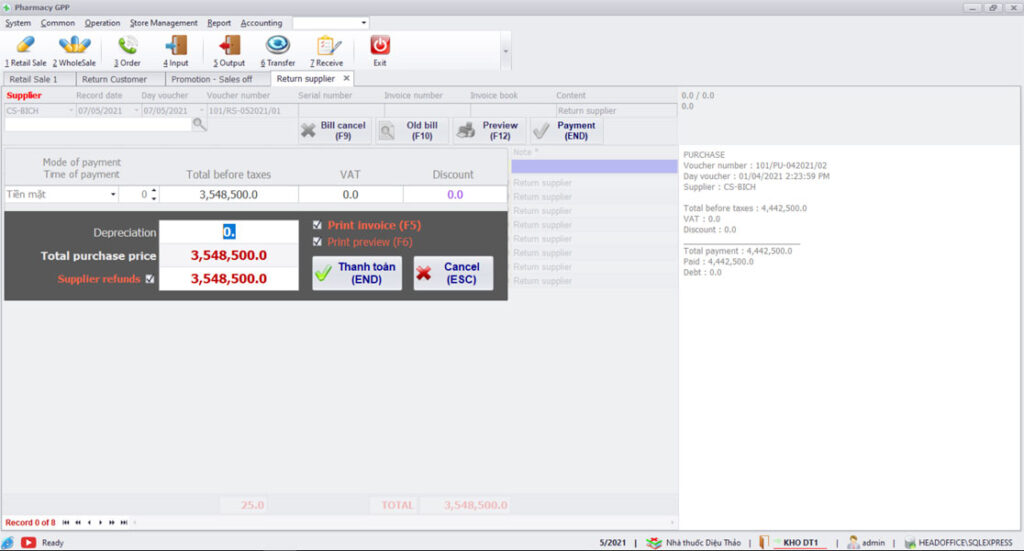Select the Input toolbar icon
Image resolution: width=1024 pixels, height=551 pixels.
click(x=176, y=46)
